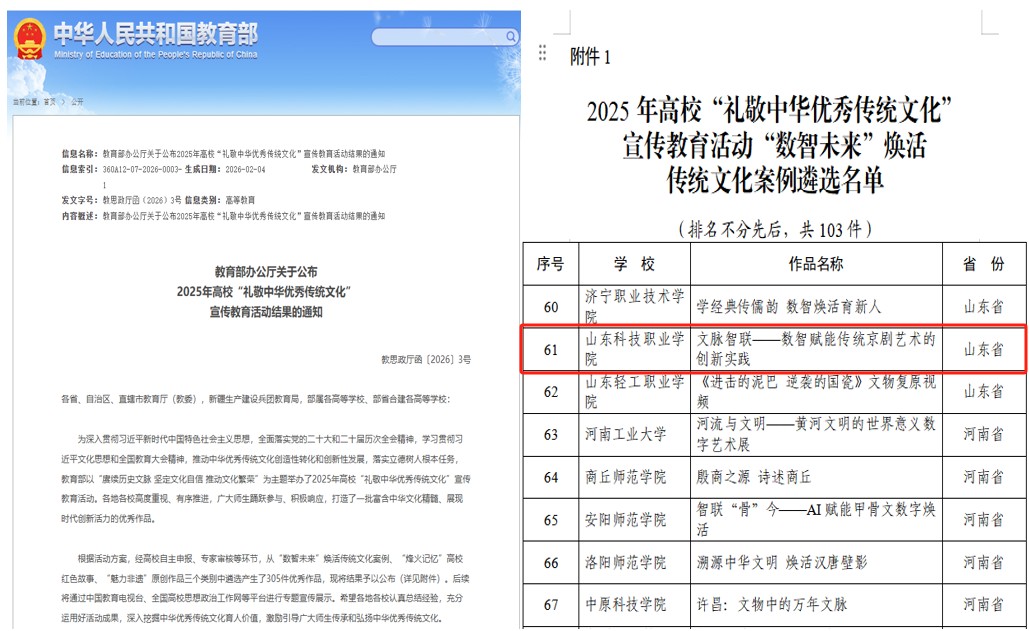Go to the 公开 breadcrumb link

click(x=77, y=102)
